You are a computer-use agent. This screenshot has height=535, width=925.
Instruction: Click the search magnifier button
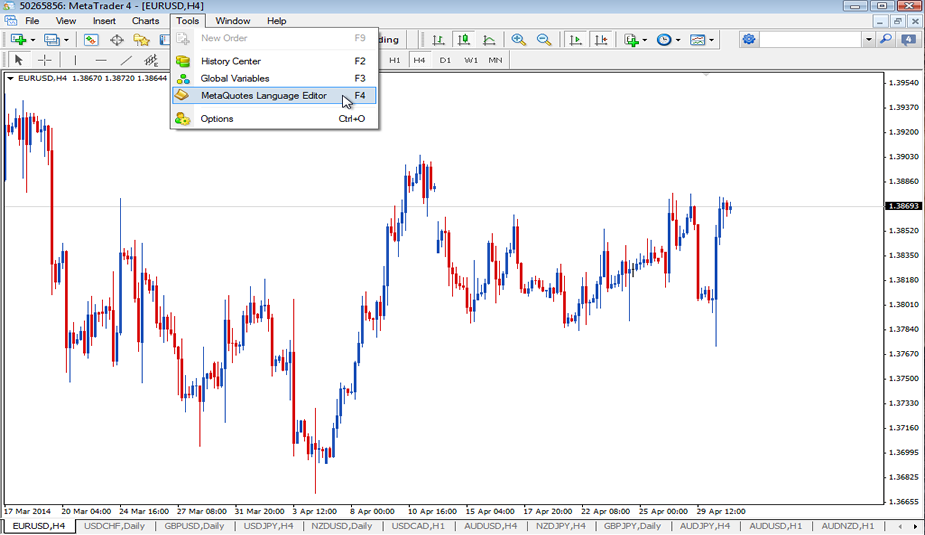886,40
